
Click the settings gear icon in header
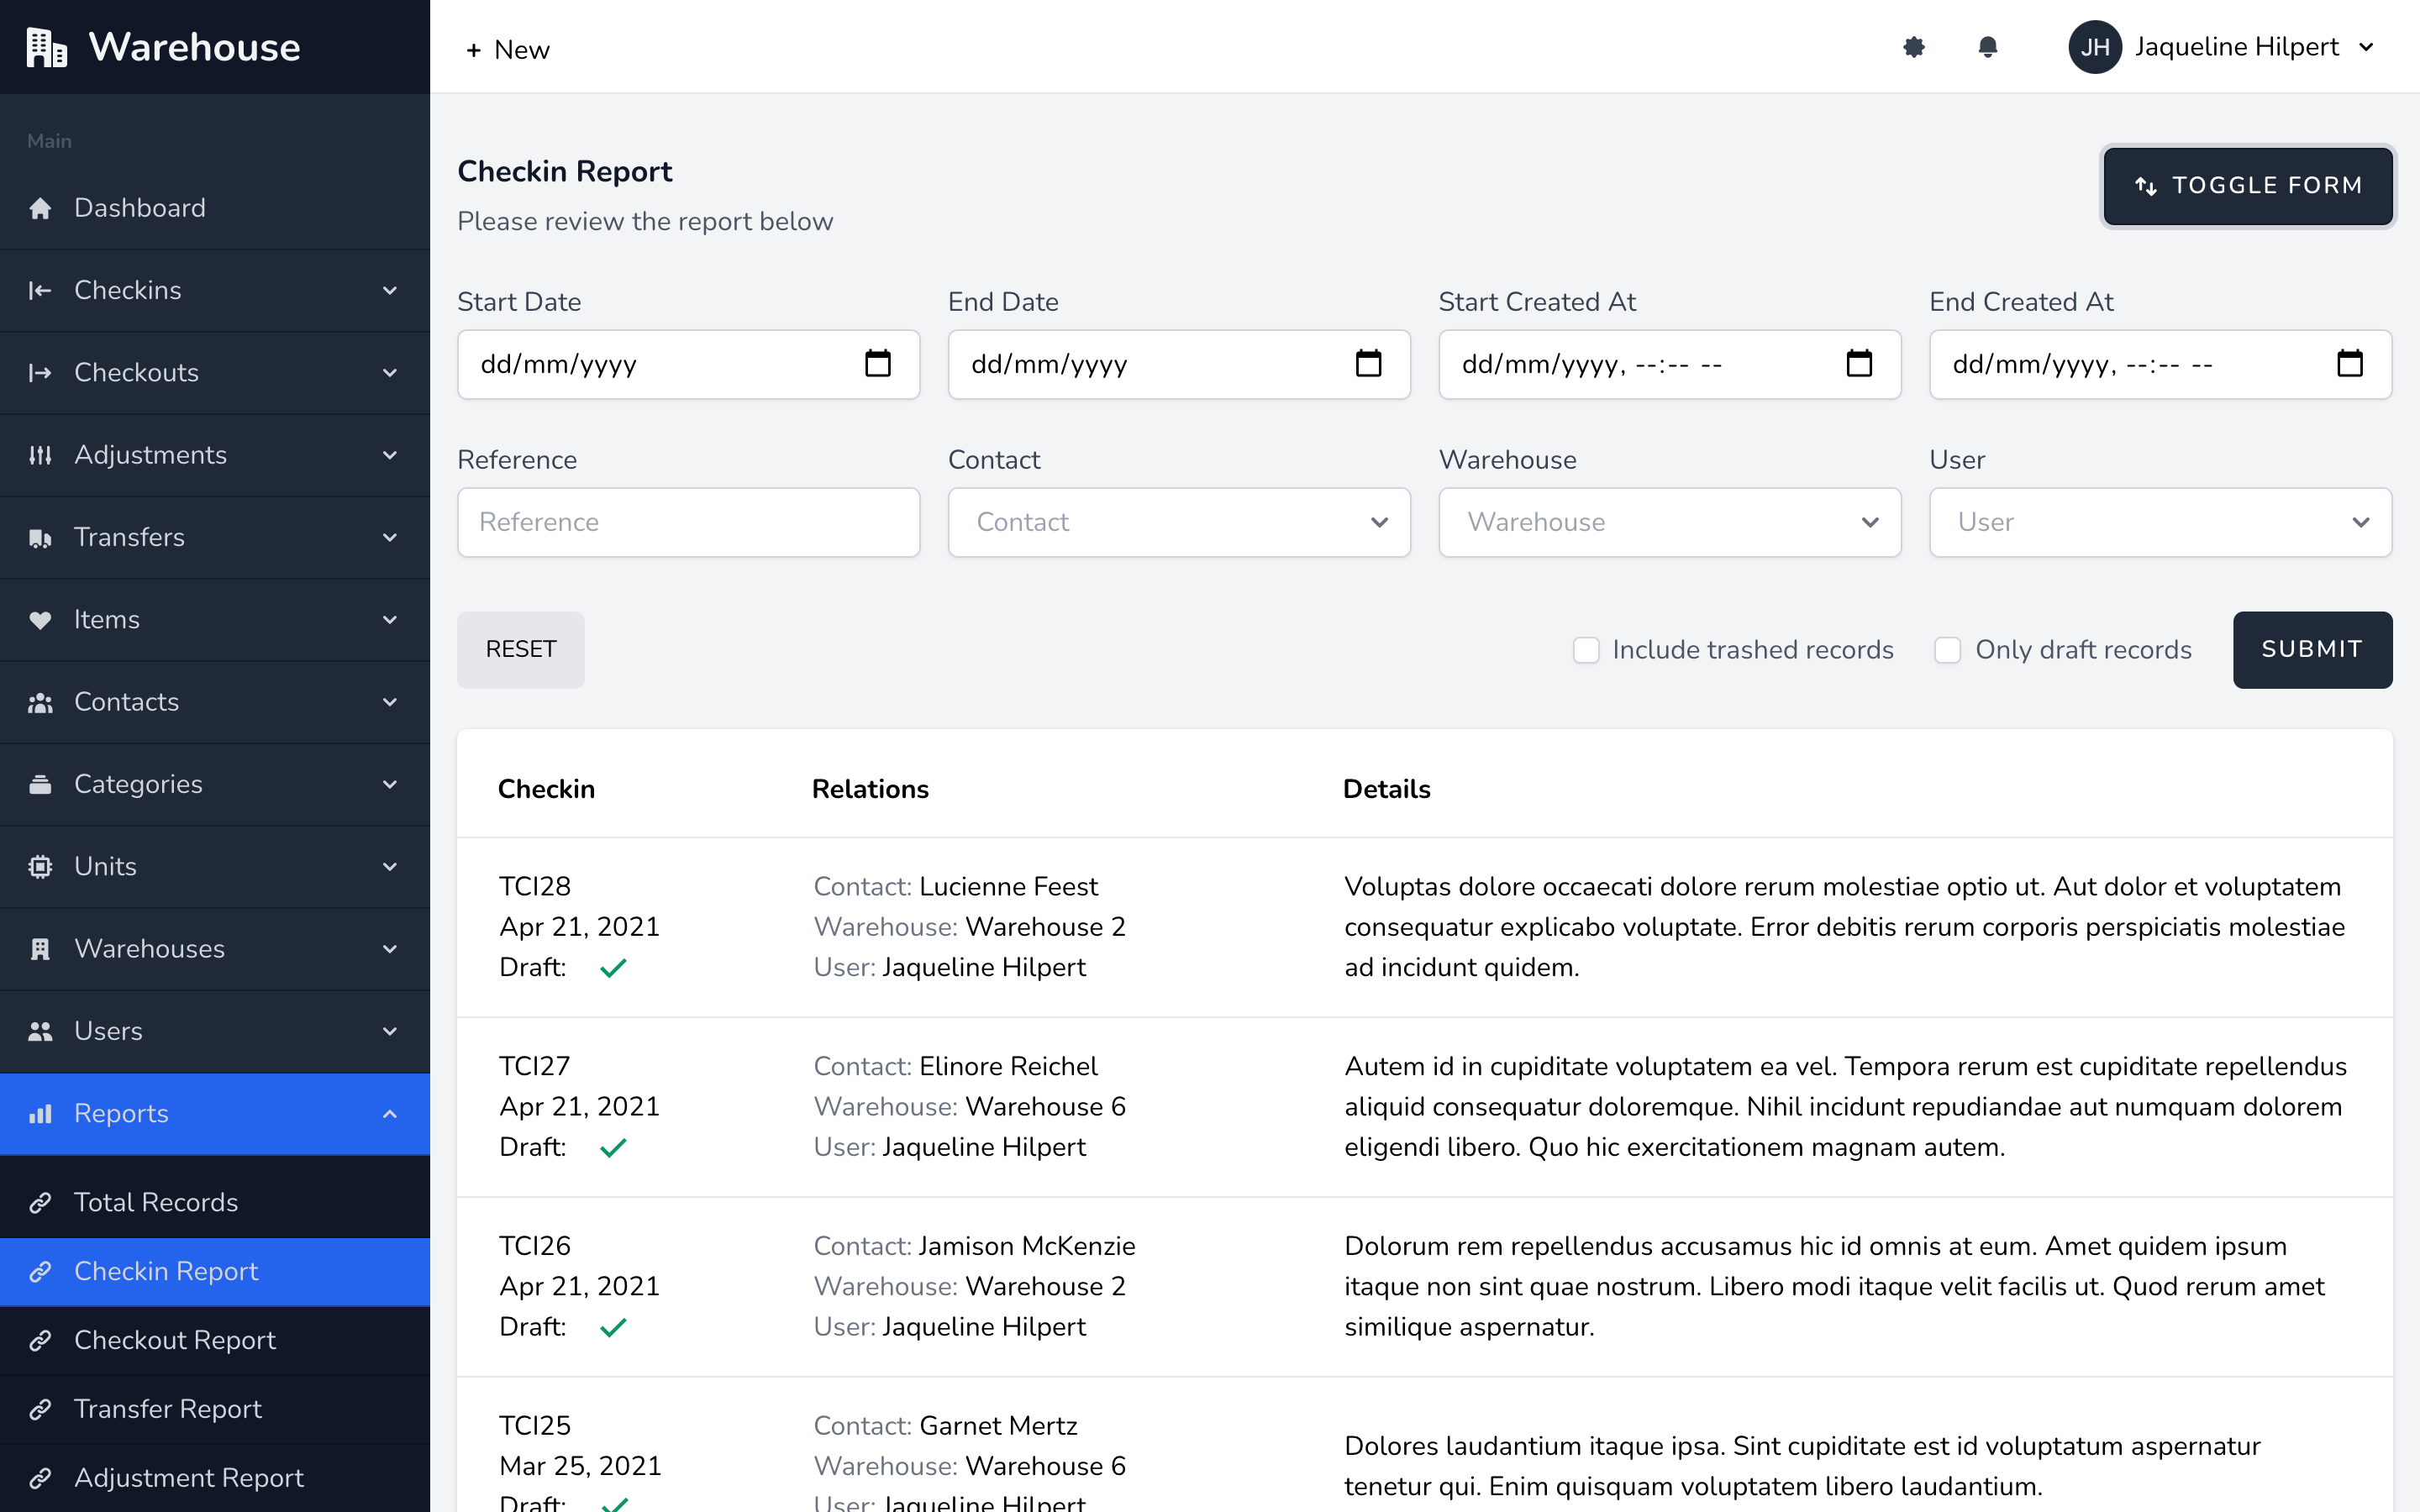coord(1913,47)
